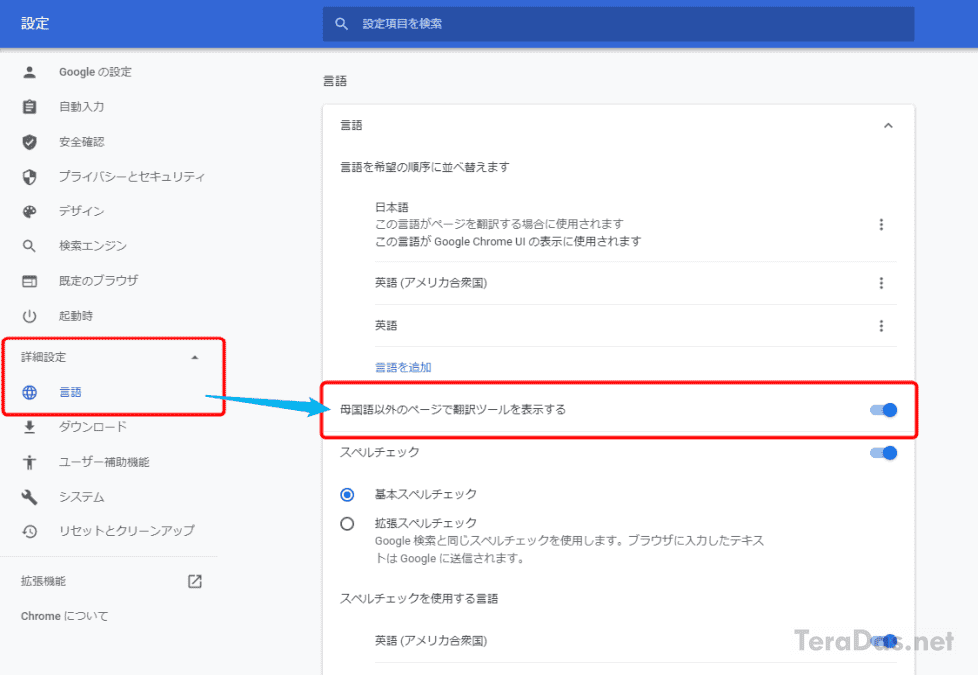Image resolution: width=978 pixels, height=675 pixels.
Task: Select the 基本スペルチェック radio button
Action: (347, 495)
